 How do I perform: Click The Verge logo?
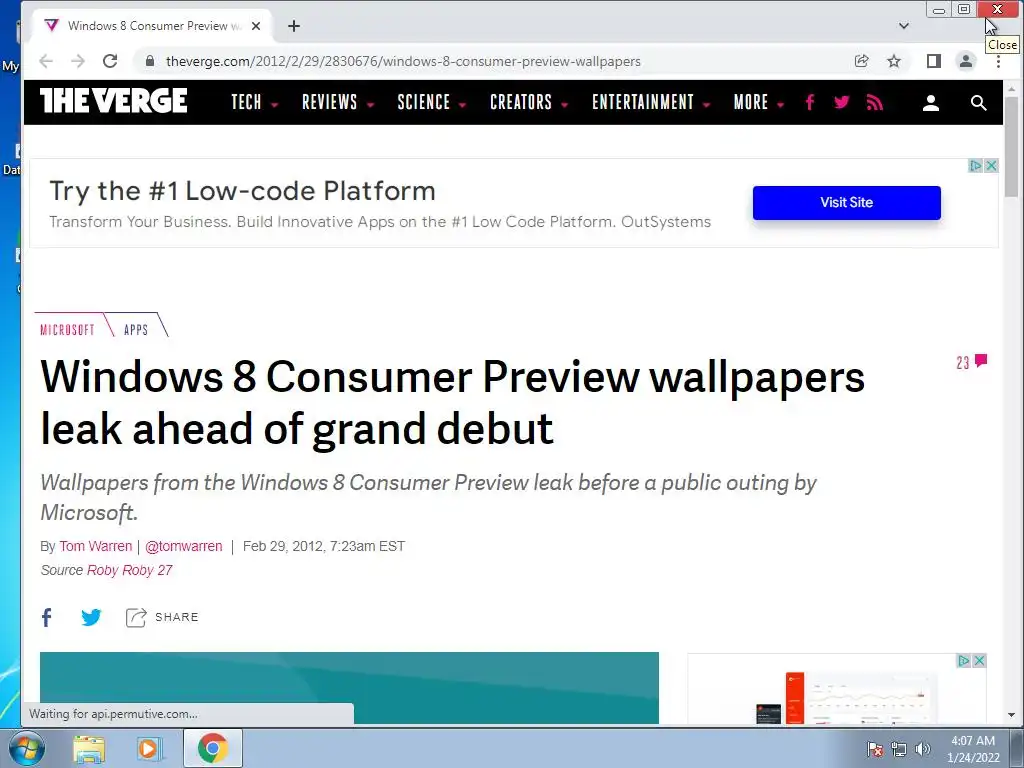pos(114,101)
